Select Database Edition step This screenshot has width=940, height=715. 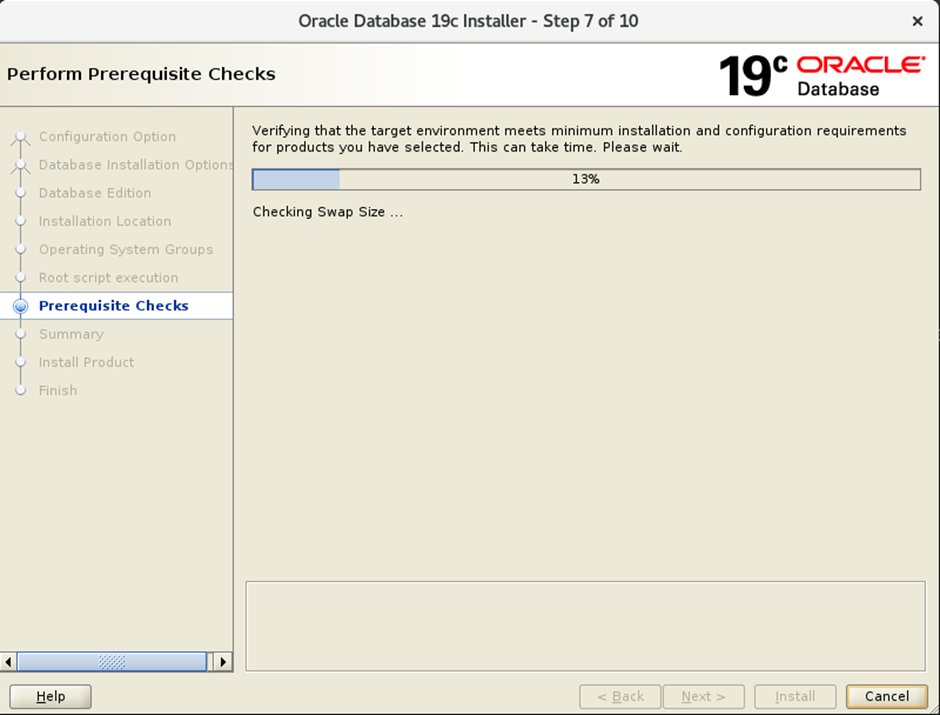pyautogui.click(x=95, y=193)
